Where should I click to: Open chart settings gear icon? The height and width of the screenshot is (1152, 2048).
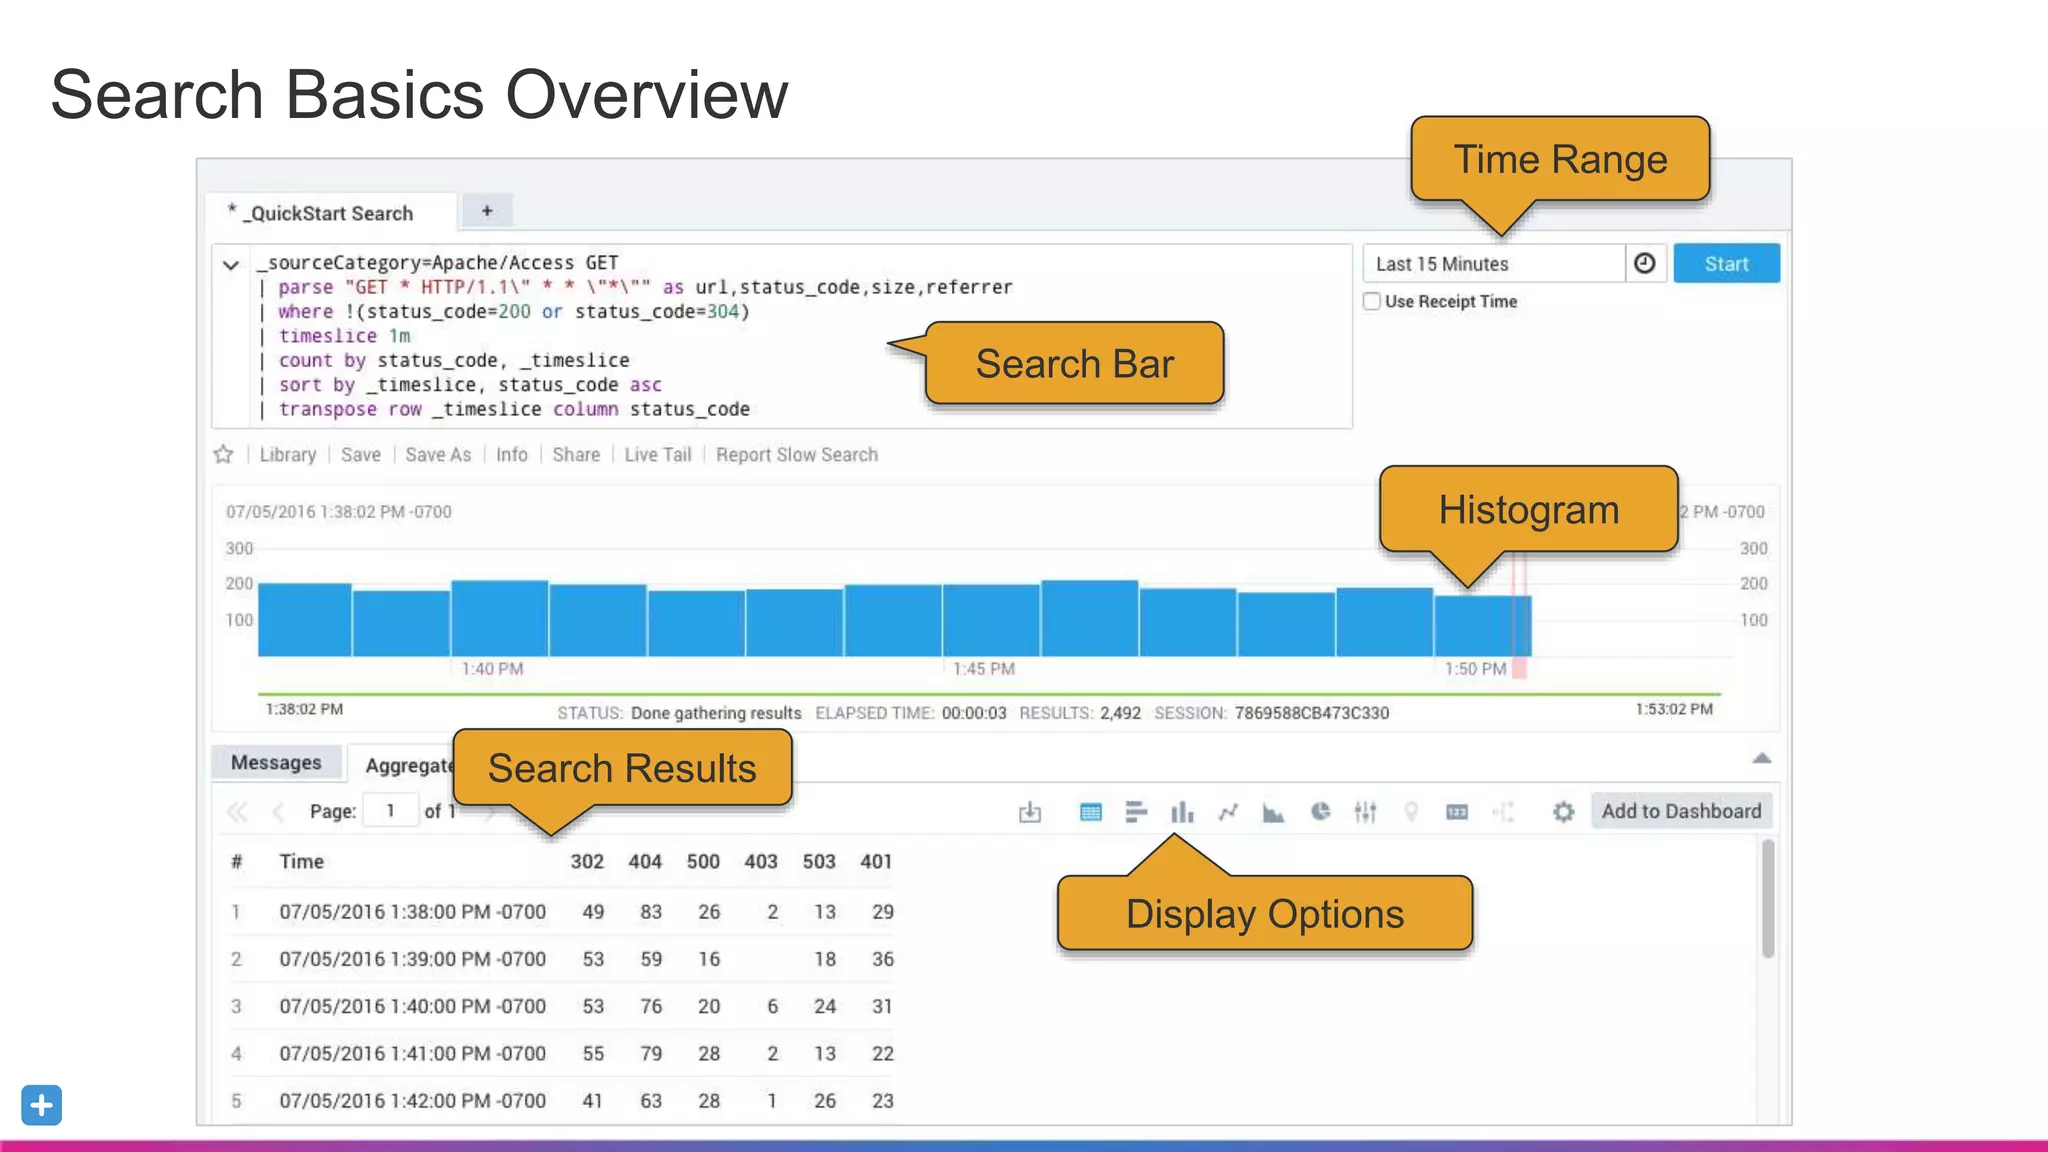point(1563,812)
